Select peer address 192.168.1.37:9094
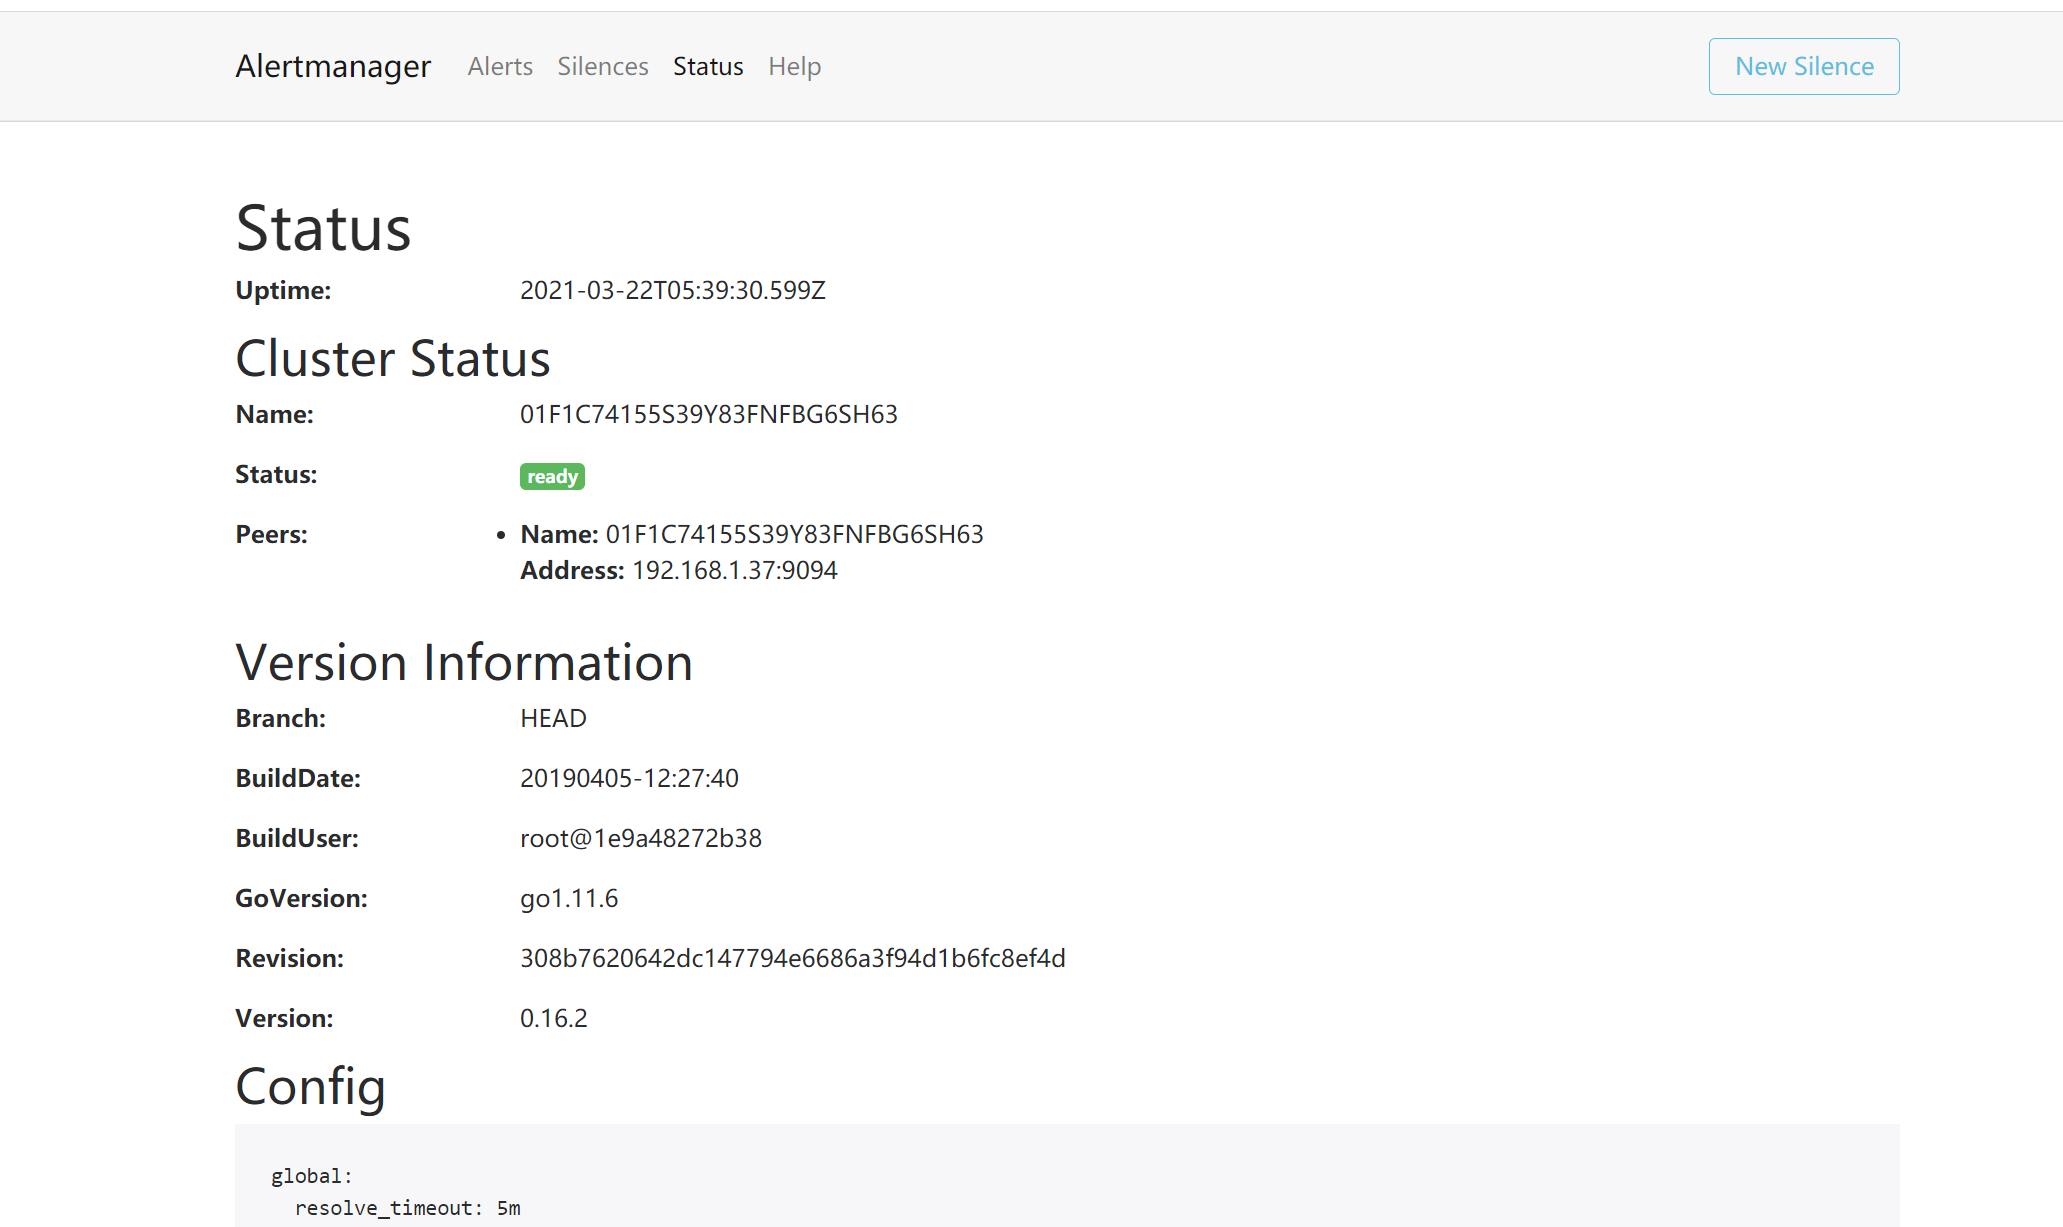2063x1227 pixels. click(x=735, y=570)
